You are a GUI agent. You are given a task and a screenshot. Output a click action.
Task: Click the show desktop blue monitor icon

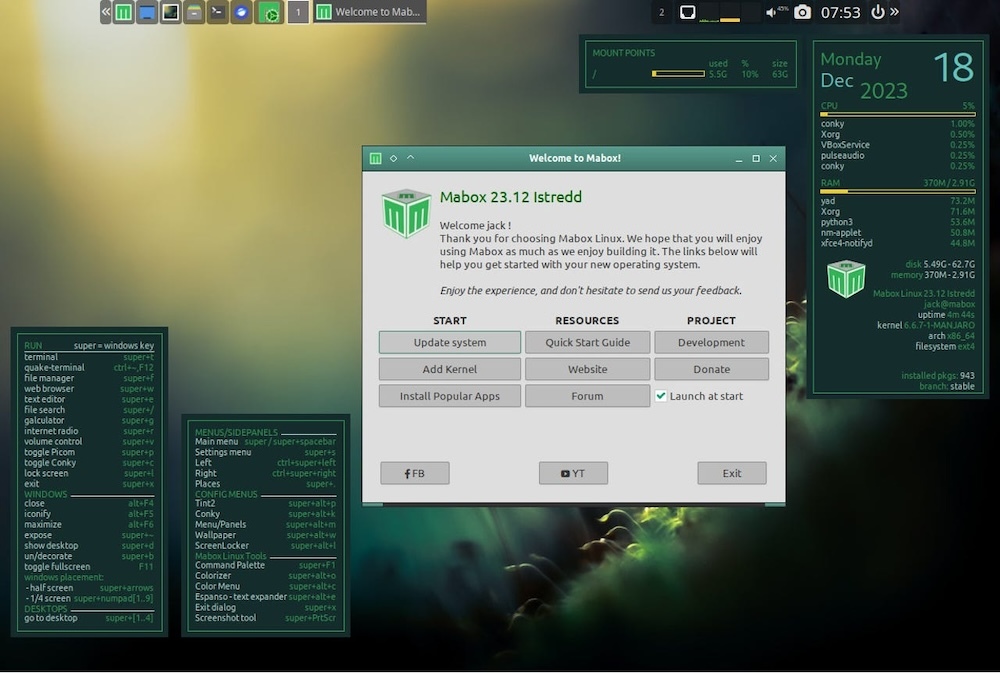147,12
